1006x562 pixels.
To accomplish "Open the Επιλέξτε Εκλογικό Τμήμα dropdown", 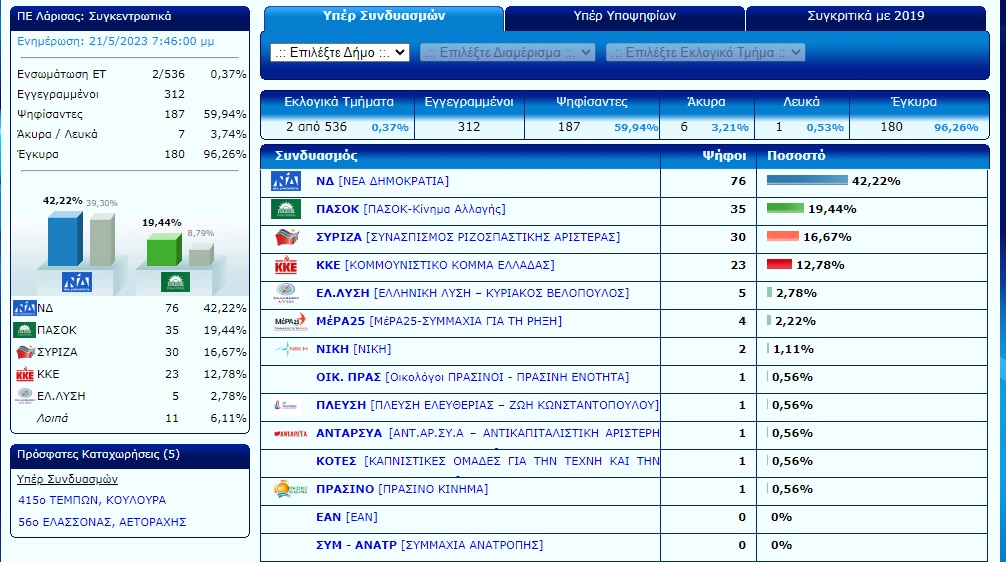I will tap(705, 52).
